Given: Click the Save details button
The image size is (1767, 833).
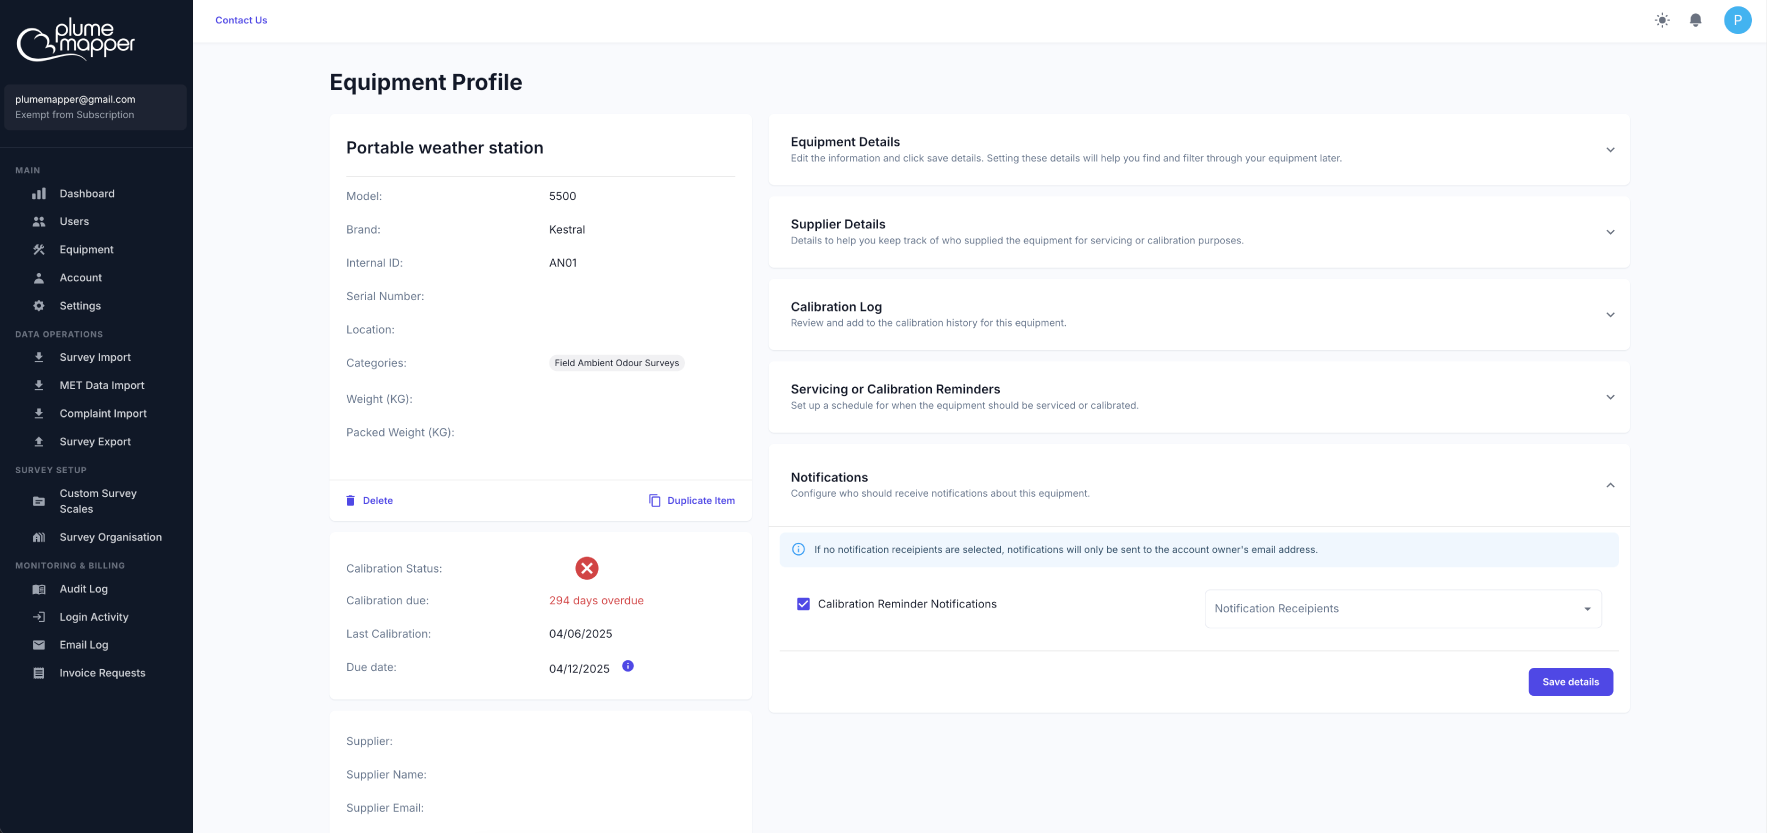Looking at the screenshot, I should [1570, 682].
